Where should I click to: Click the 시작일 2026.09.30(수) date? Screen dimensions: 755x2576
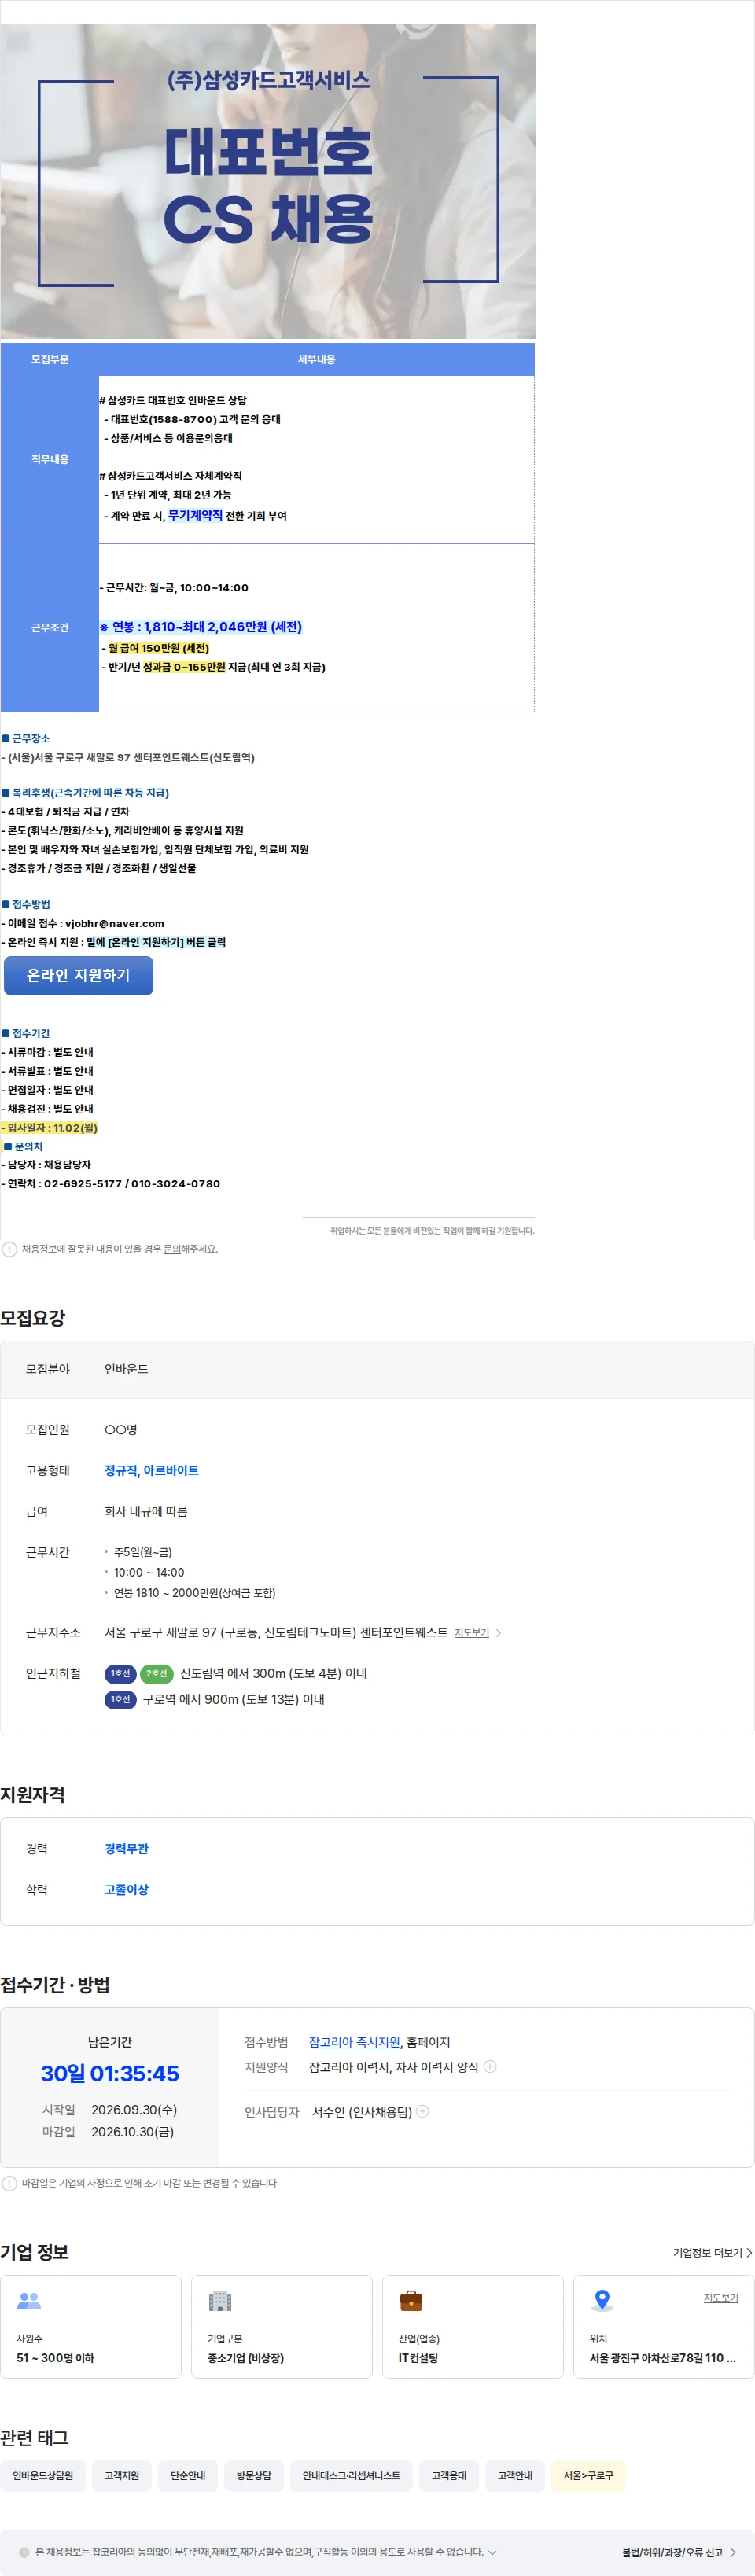[x=134, y=2109]
